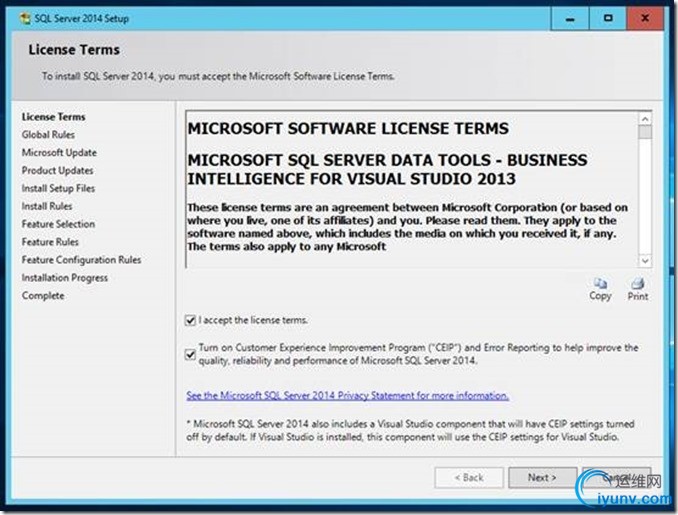The height and width of the screenshot is (515, 678).
Task: Select the Installation Progress step
Action: pos(65,278)
